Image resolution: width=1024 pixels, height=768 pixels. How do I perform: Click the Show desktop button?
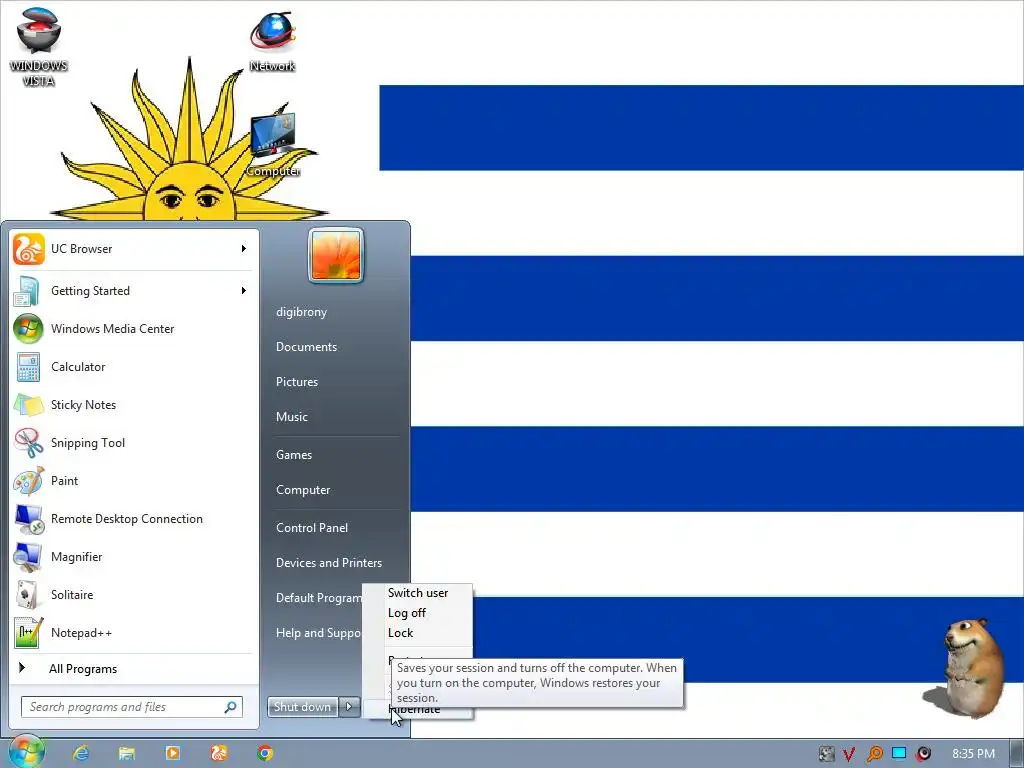click(1017, 754)
